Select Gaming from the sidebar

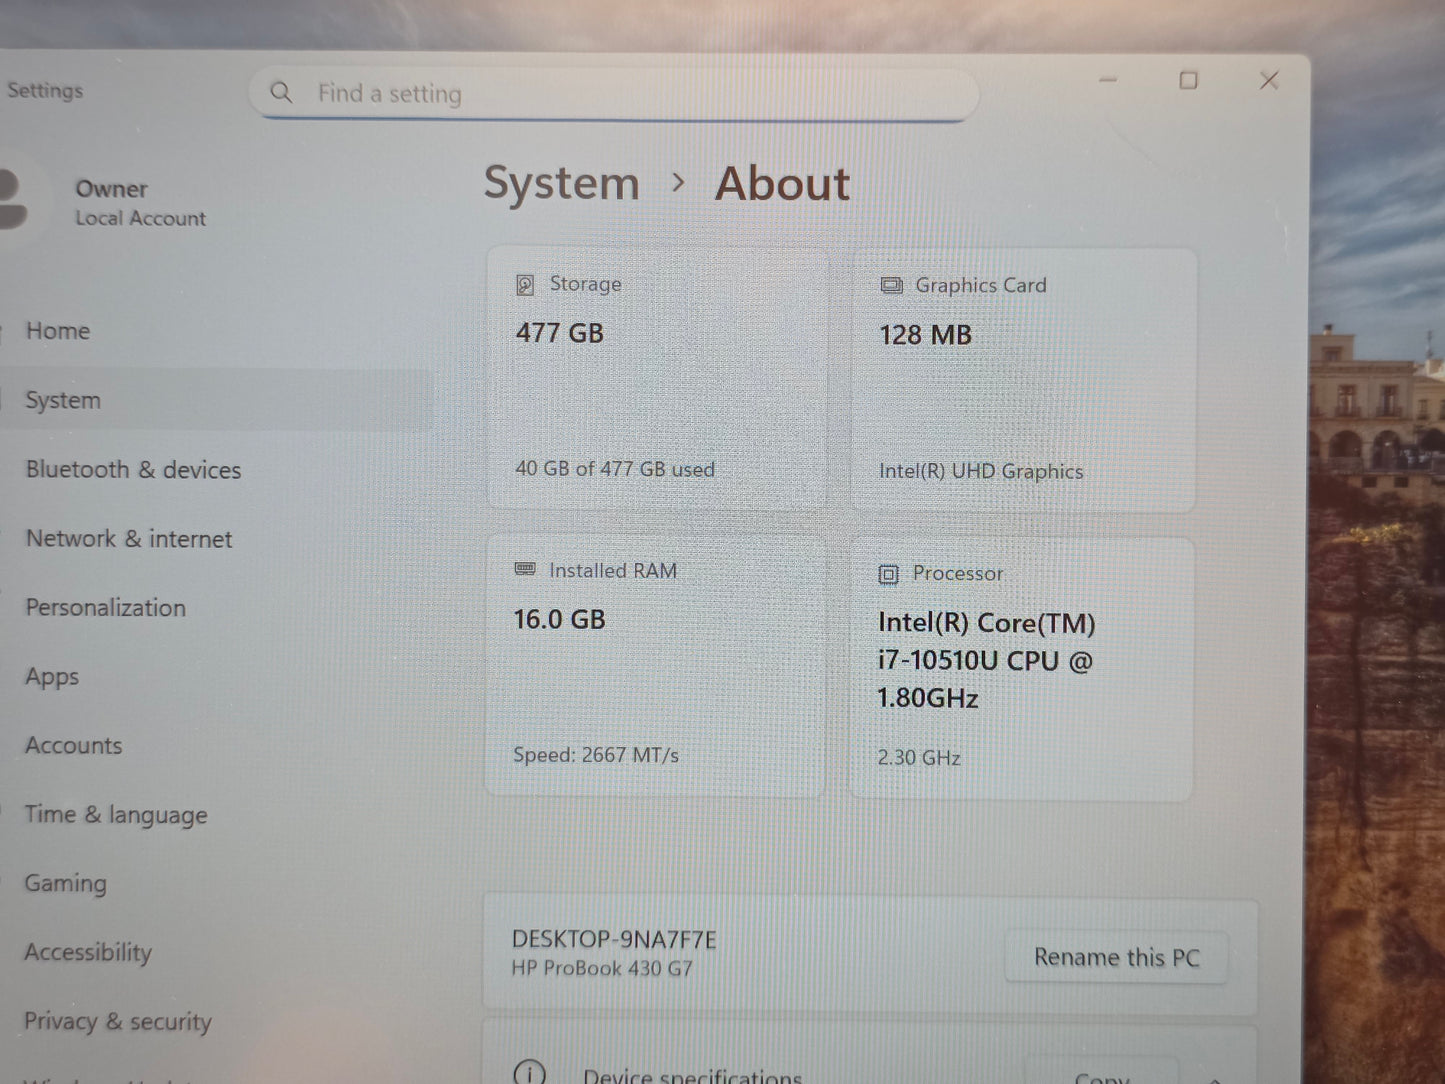(x=65, y=883)
